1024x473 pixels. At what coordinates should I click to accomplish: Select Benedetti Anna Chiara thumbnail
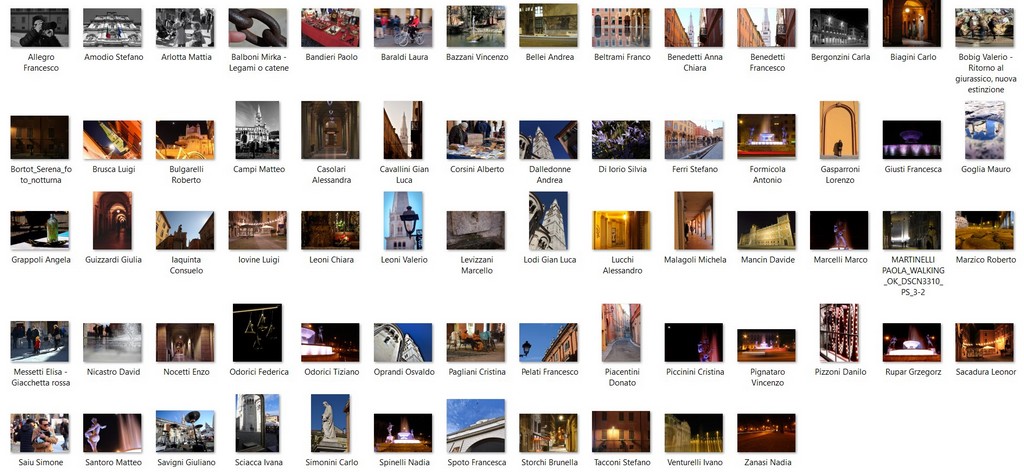694,27
